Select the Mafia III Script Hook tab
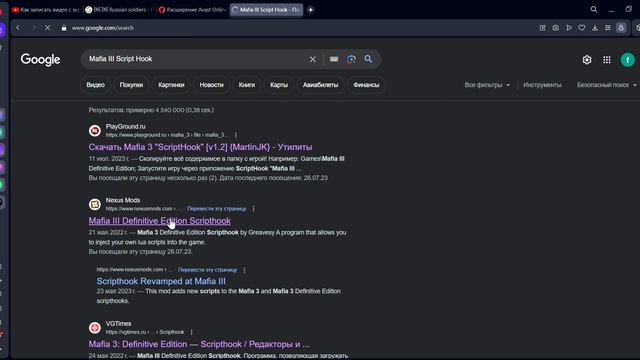Viewport: 640px width, 360px height. tap(266, 9)
